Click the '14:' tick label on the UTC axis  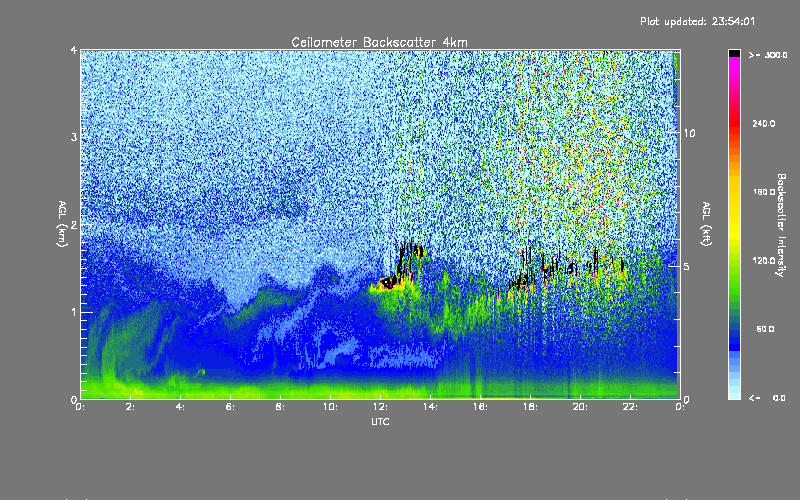click(x=430, y=407)
